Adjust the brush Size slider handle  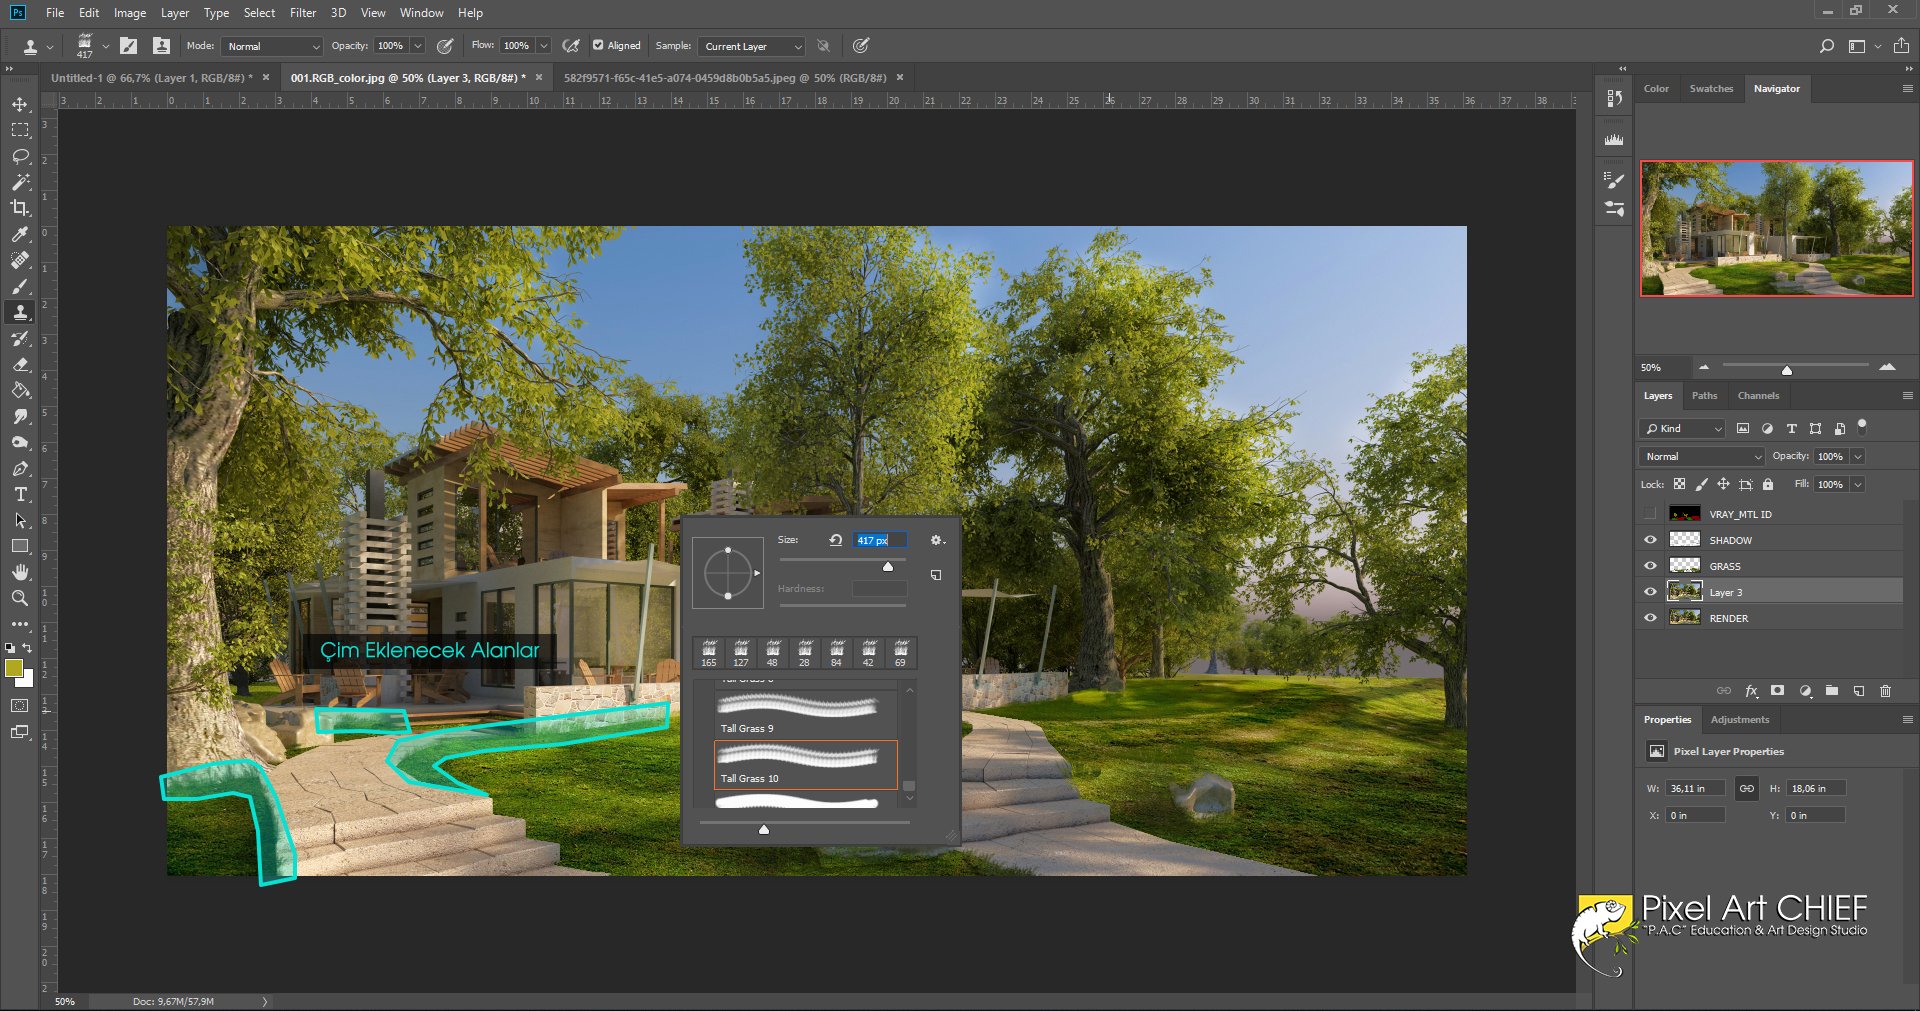[x=887, y=566]
